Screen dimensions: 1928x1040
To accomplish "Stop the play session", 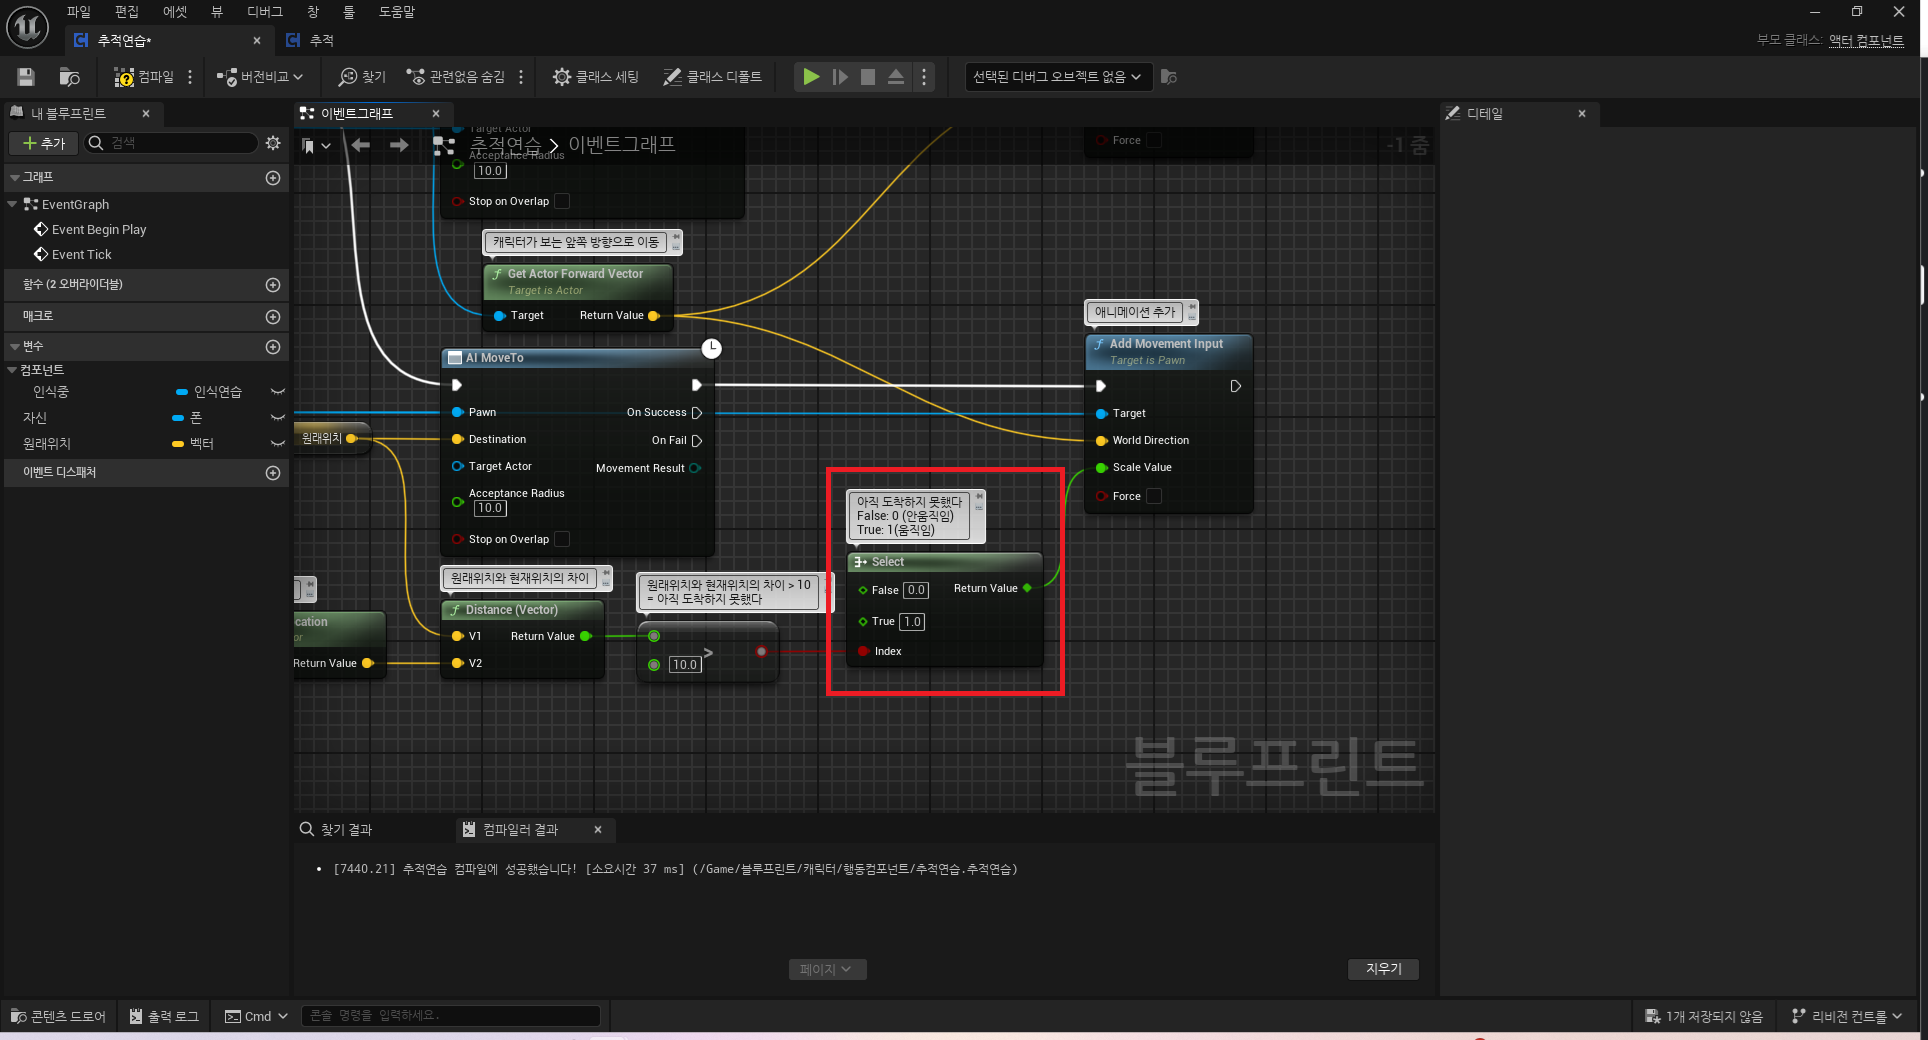I will [868, 77].
